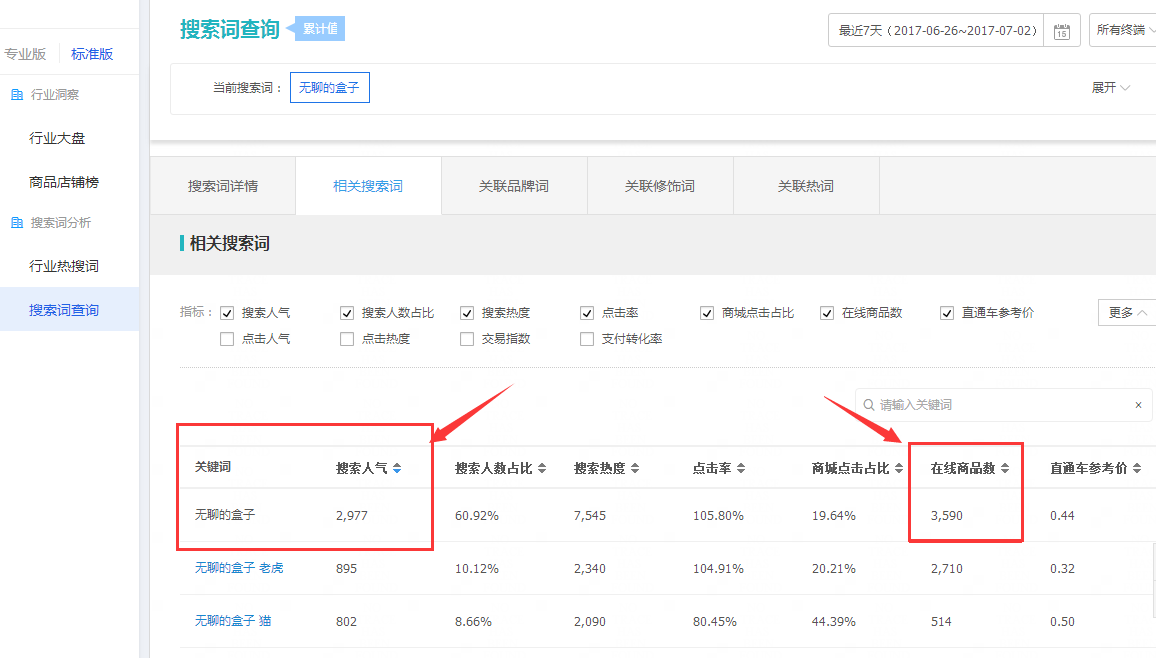
Task: Enable the 支付转化率 checkbox
Action: [586, 338]
